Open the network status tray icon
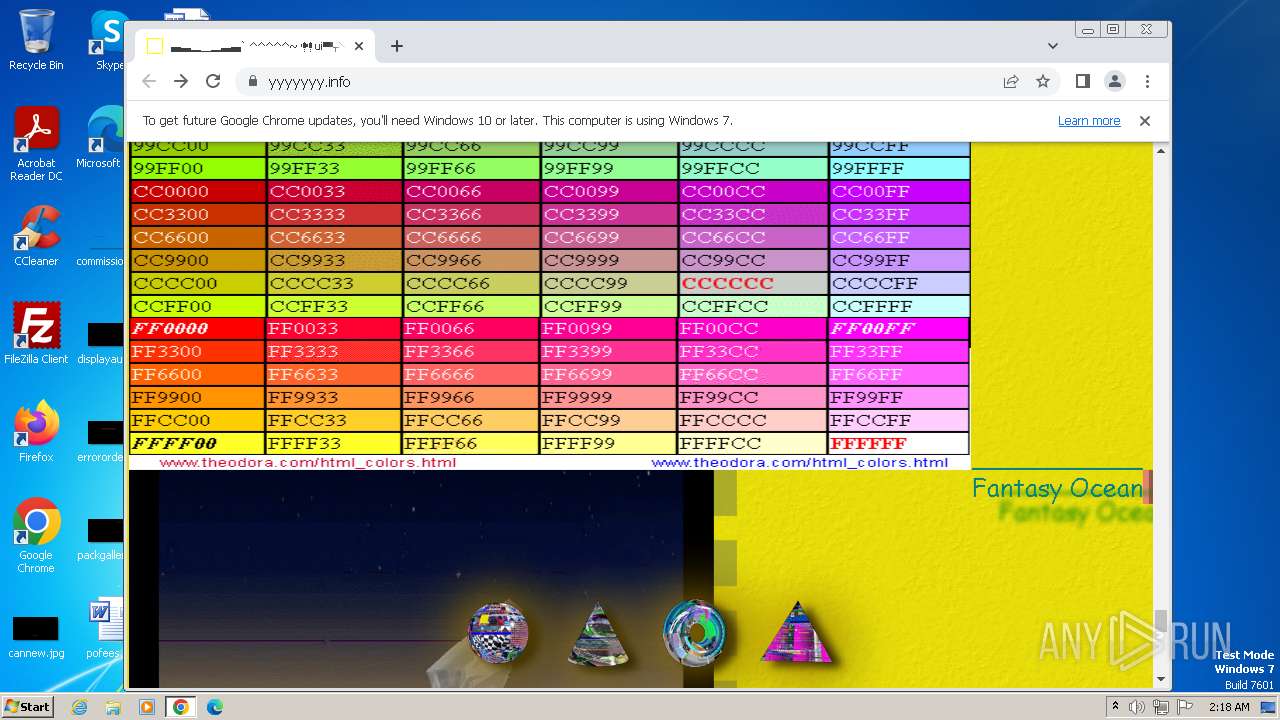This screenshot has height=720, width=1280. (1160, 707)
